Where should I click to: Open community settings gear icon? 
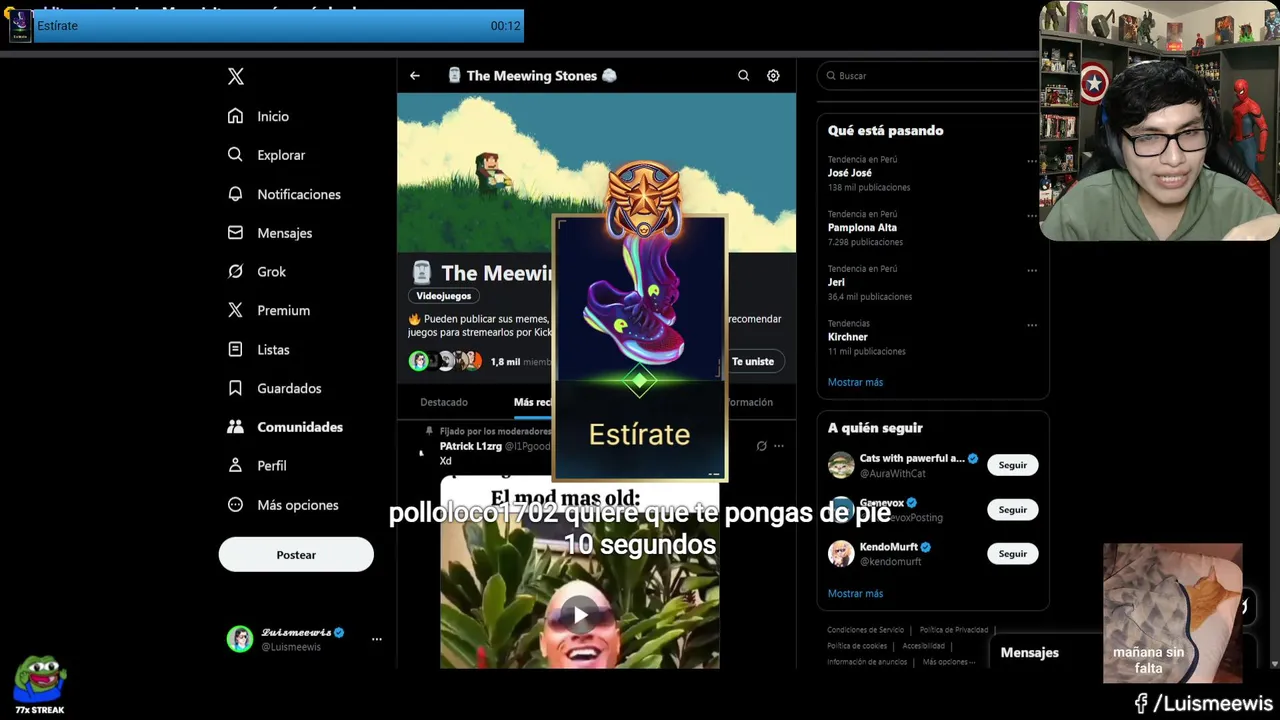(x=773, y=75)
